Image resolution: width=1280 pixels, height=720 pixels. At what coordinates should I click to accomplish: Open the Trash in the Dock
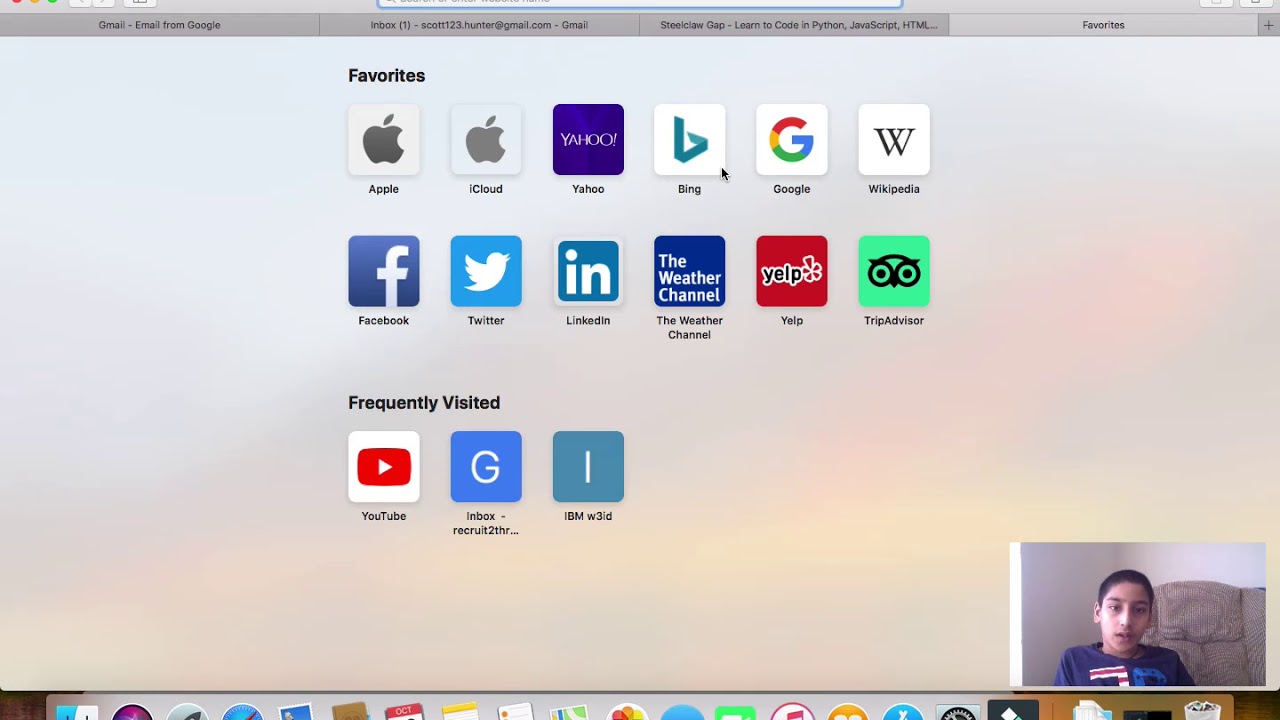point(1201,711)
